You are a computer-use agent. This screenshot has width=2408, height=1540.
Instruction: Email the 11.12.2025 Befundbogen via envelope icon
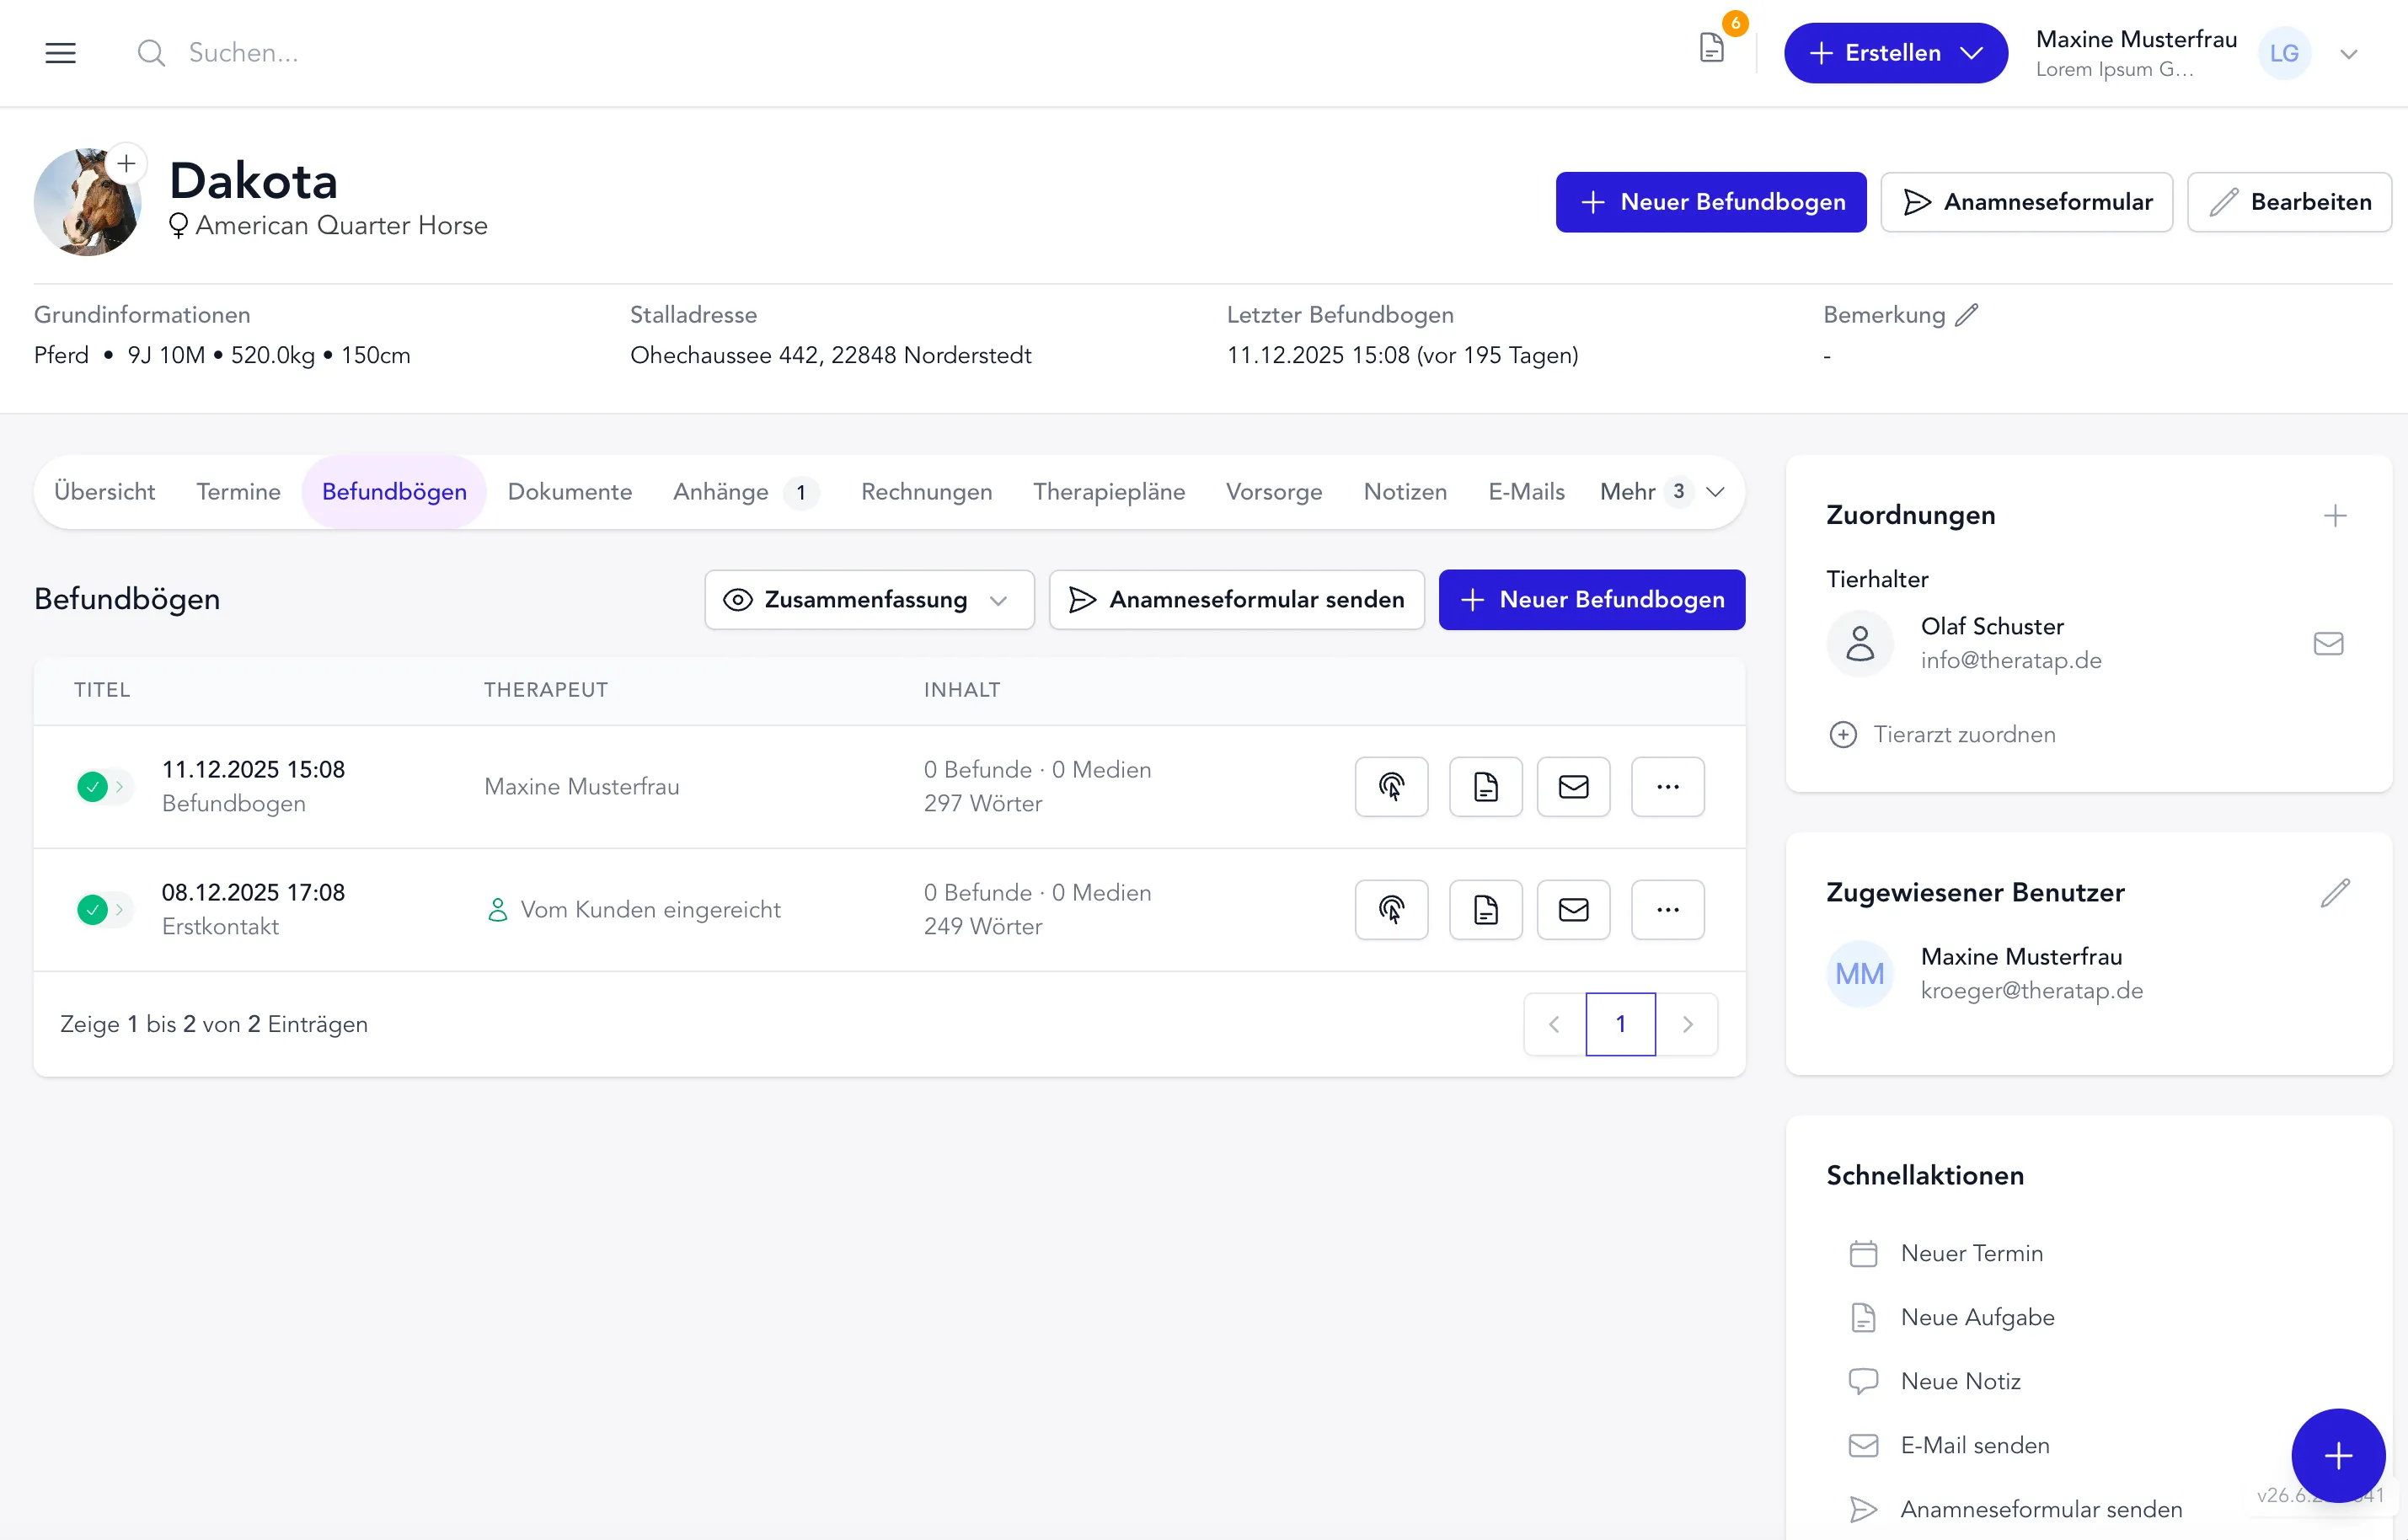click(x=1573, y=787)
